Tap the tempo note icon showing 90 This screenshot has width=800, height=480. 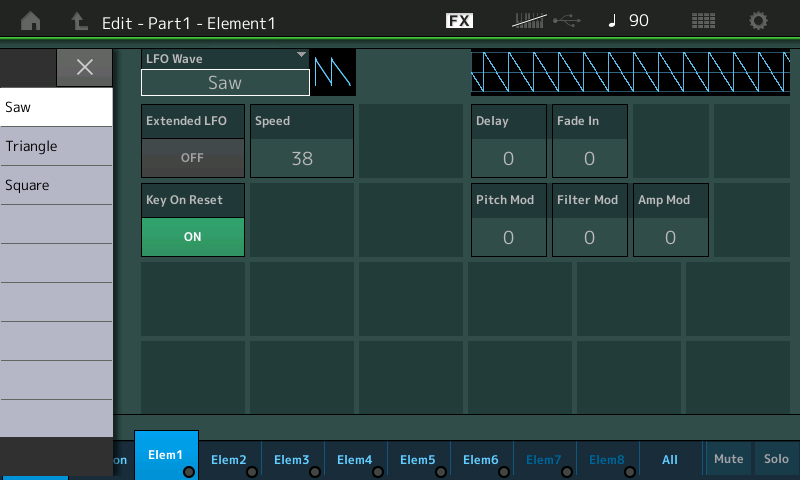pos(628,21)
